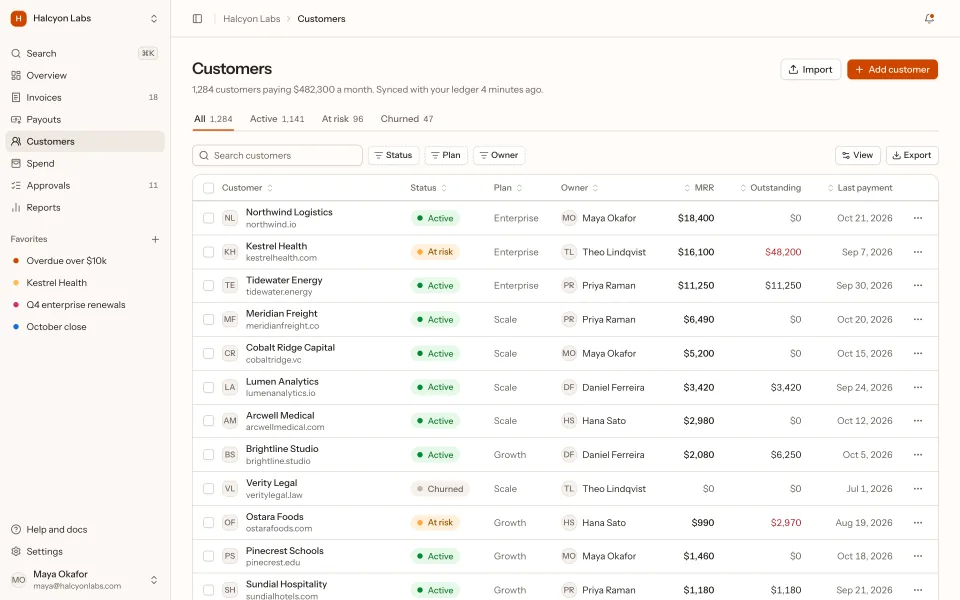This screenshot has height=600, width=960.
Task: Sort by the Outstanding column header
Action: pos(770,188)
